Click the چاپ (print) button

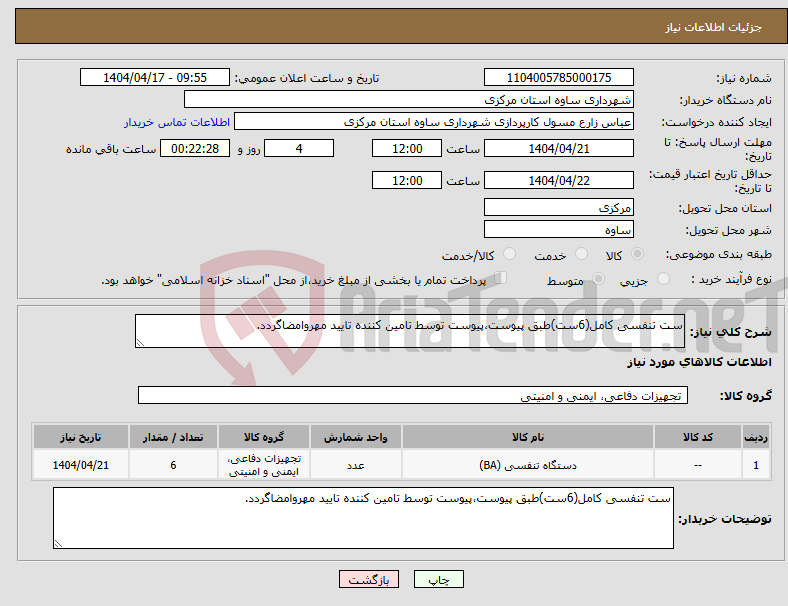tap(438, 579)
